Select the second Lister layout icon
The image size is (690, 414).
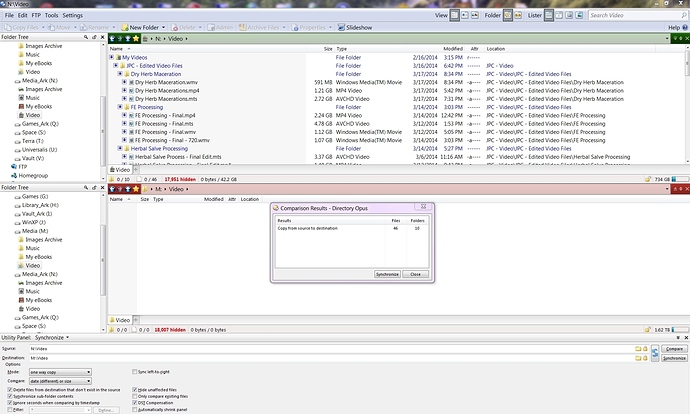[x=559, y=15]
